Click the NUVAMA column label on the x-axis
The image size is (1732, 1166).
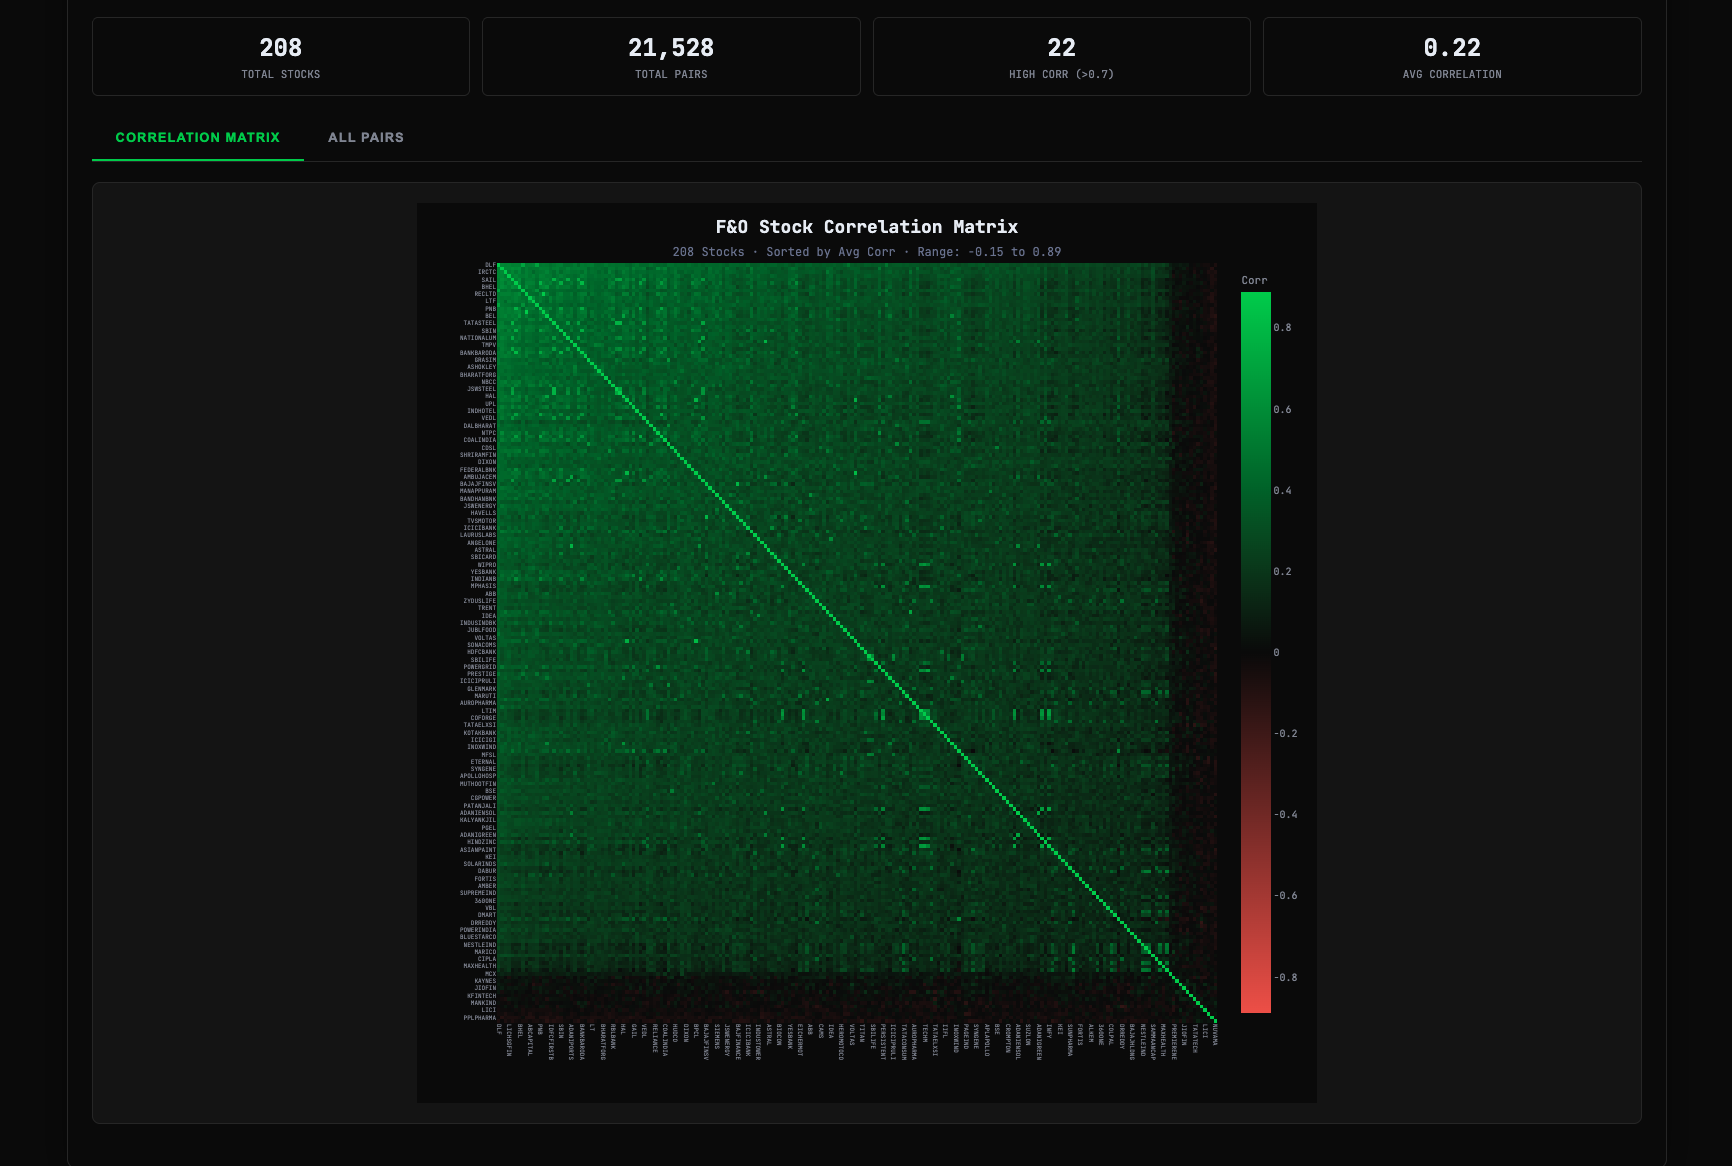1215,1034
